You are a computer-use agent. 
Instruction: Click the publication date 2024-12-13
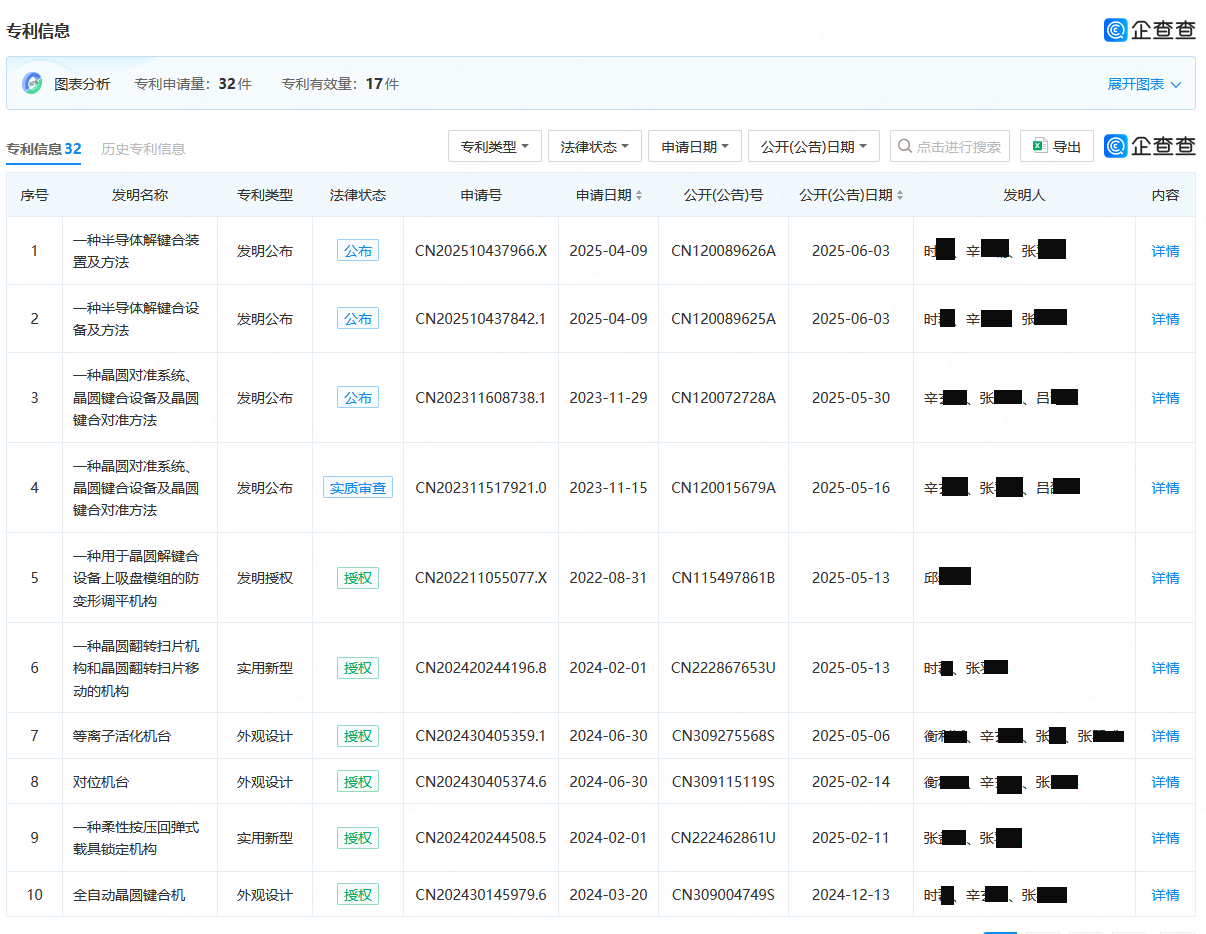pos(851,895)
